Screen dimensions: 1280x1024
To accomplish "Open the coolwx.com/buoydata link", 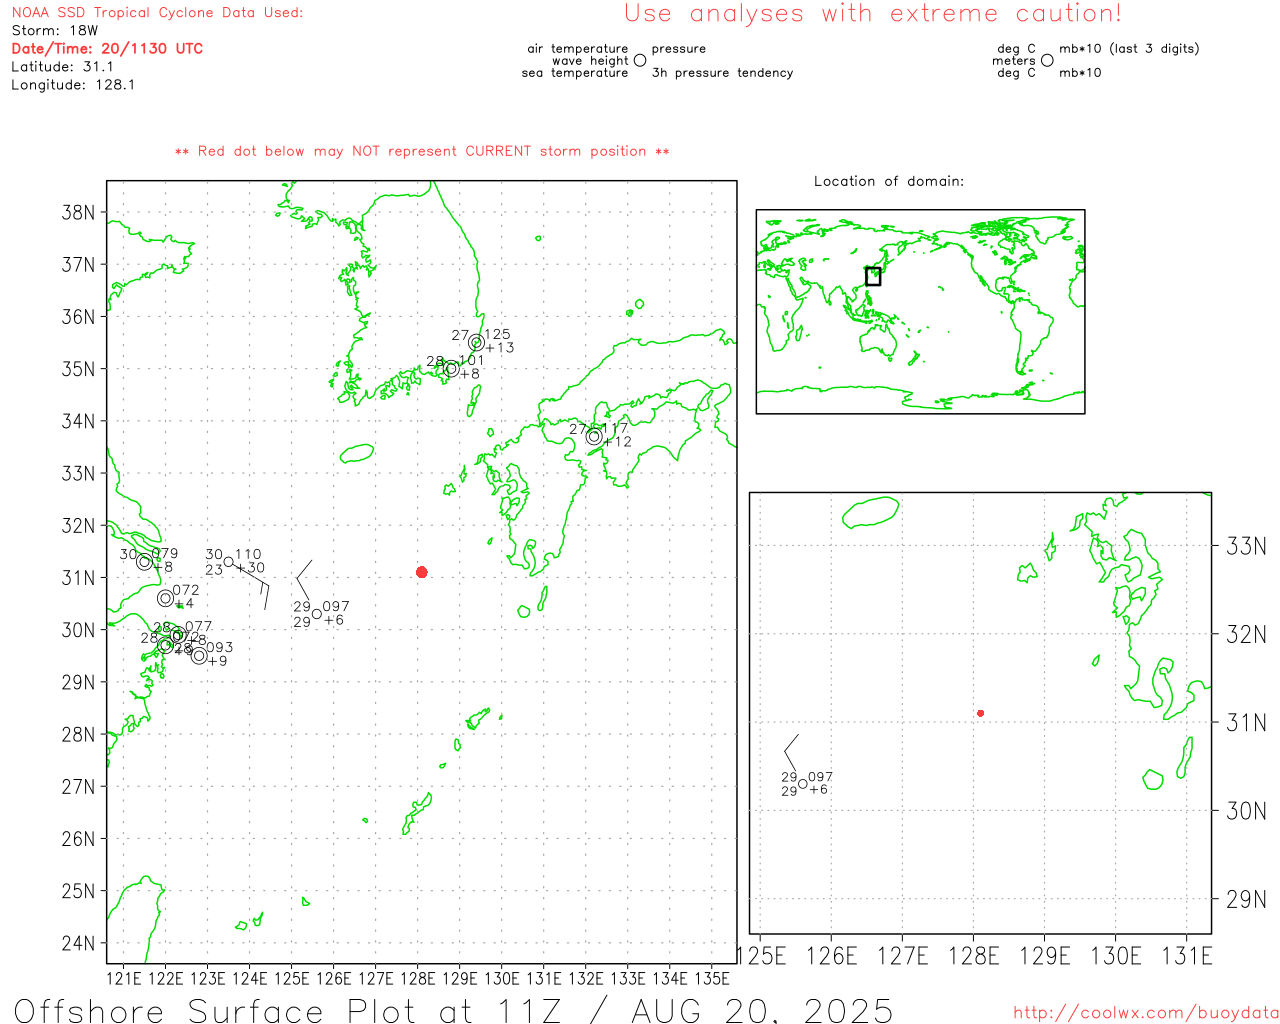I will [1145, 1013].
